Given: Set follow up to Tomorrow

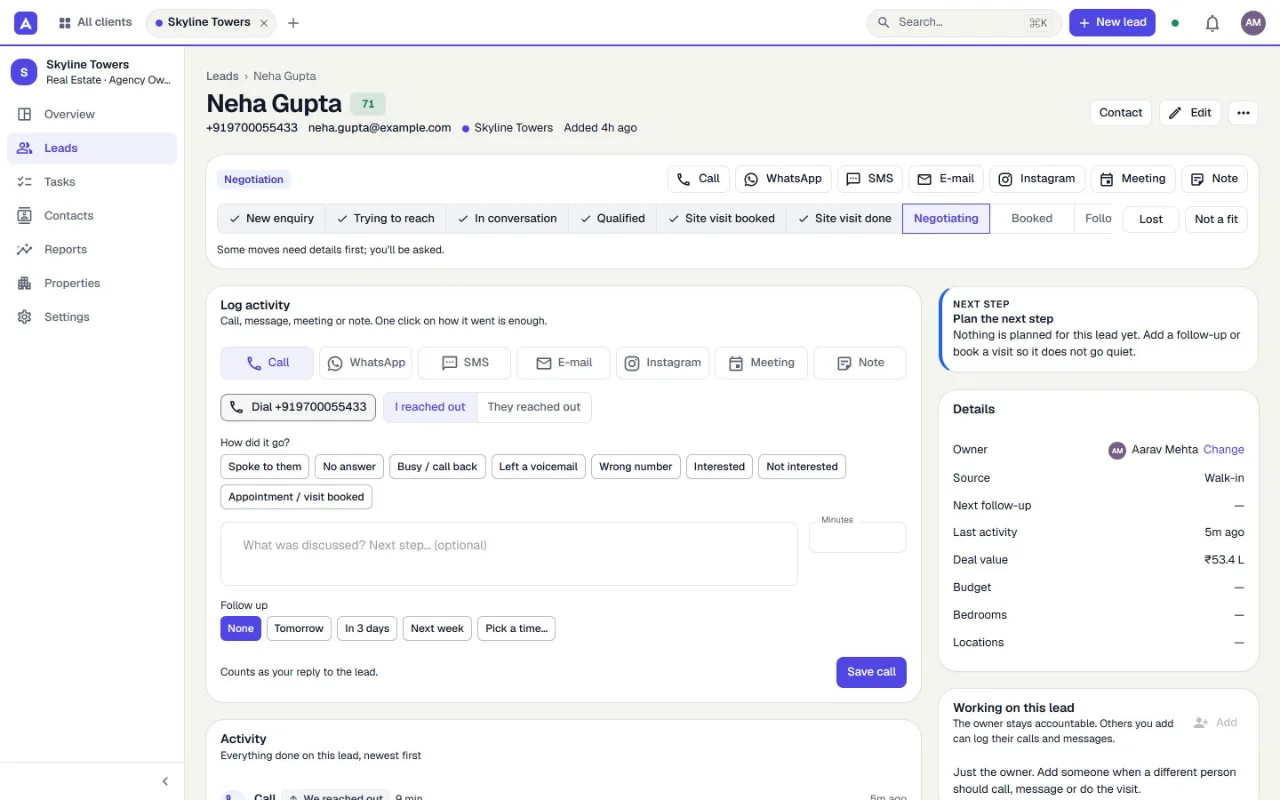Looking at the screenshot, I should [x=299, y=629].
